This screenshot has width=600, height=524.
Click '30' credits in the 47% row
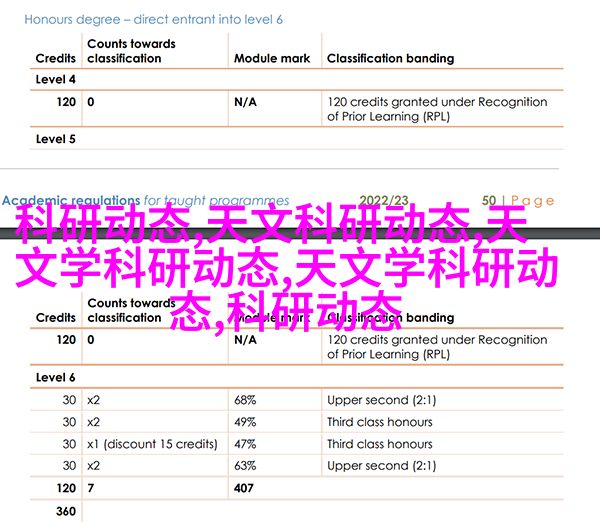pyautogui.click(x=69, y=444)
